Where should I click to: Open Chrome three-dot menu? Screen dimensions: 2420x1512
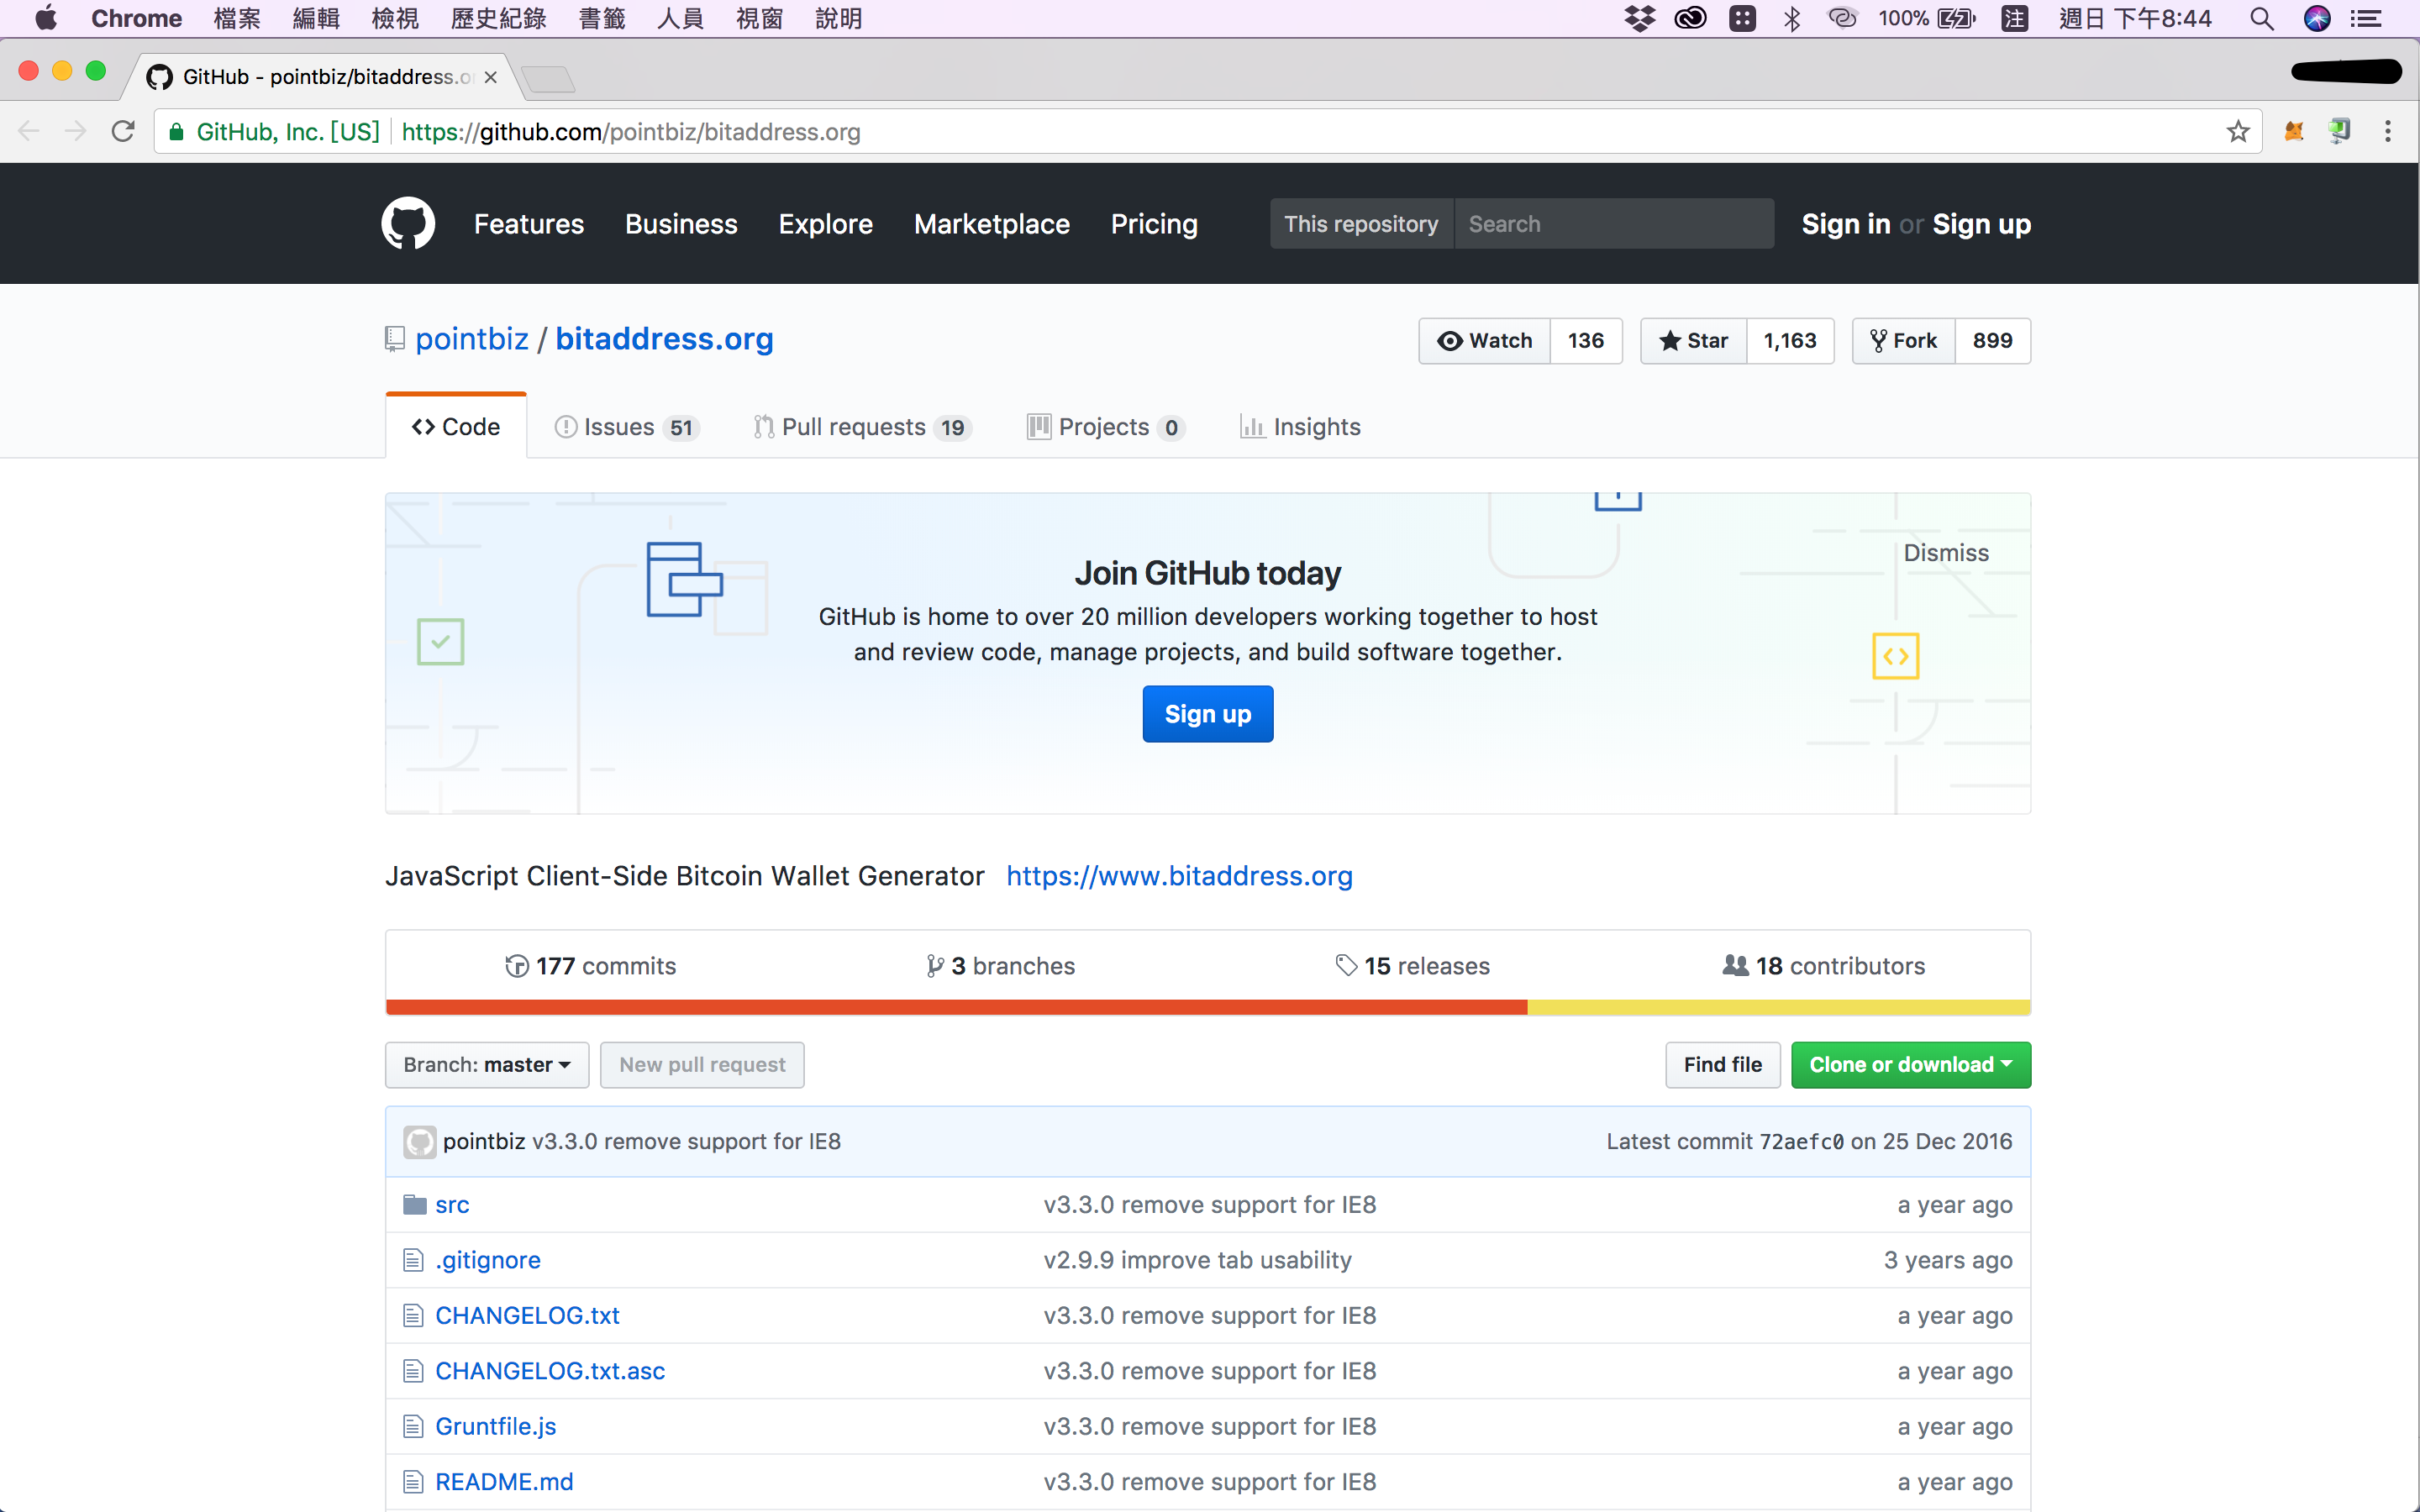click(x=2388, y=131)
